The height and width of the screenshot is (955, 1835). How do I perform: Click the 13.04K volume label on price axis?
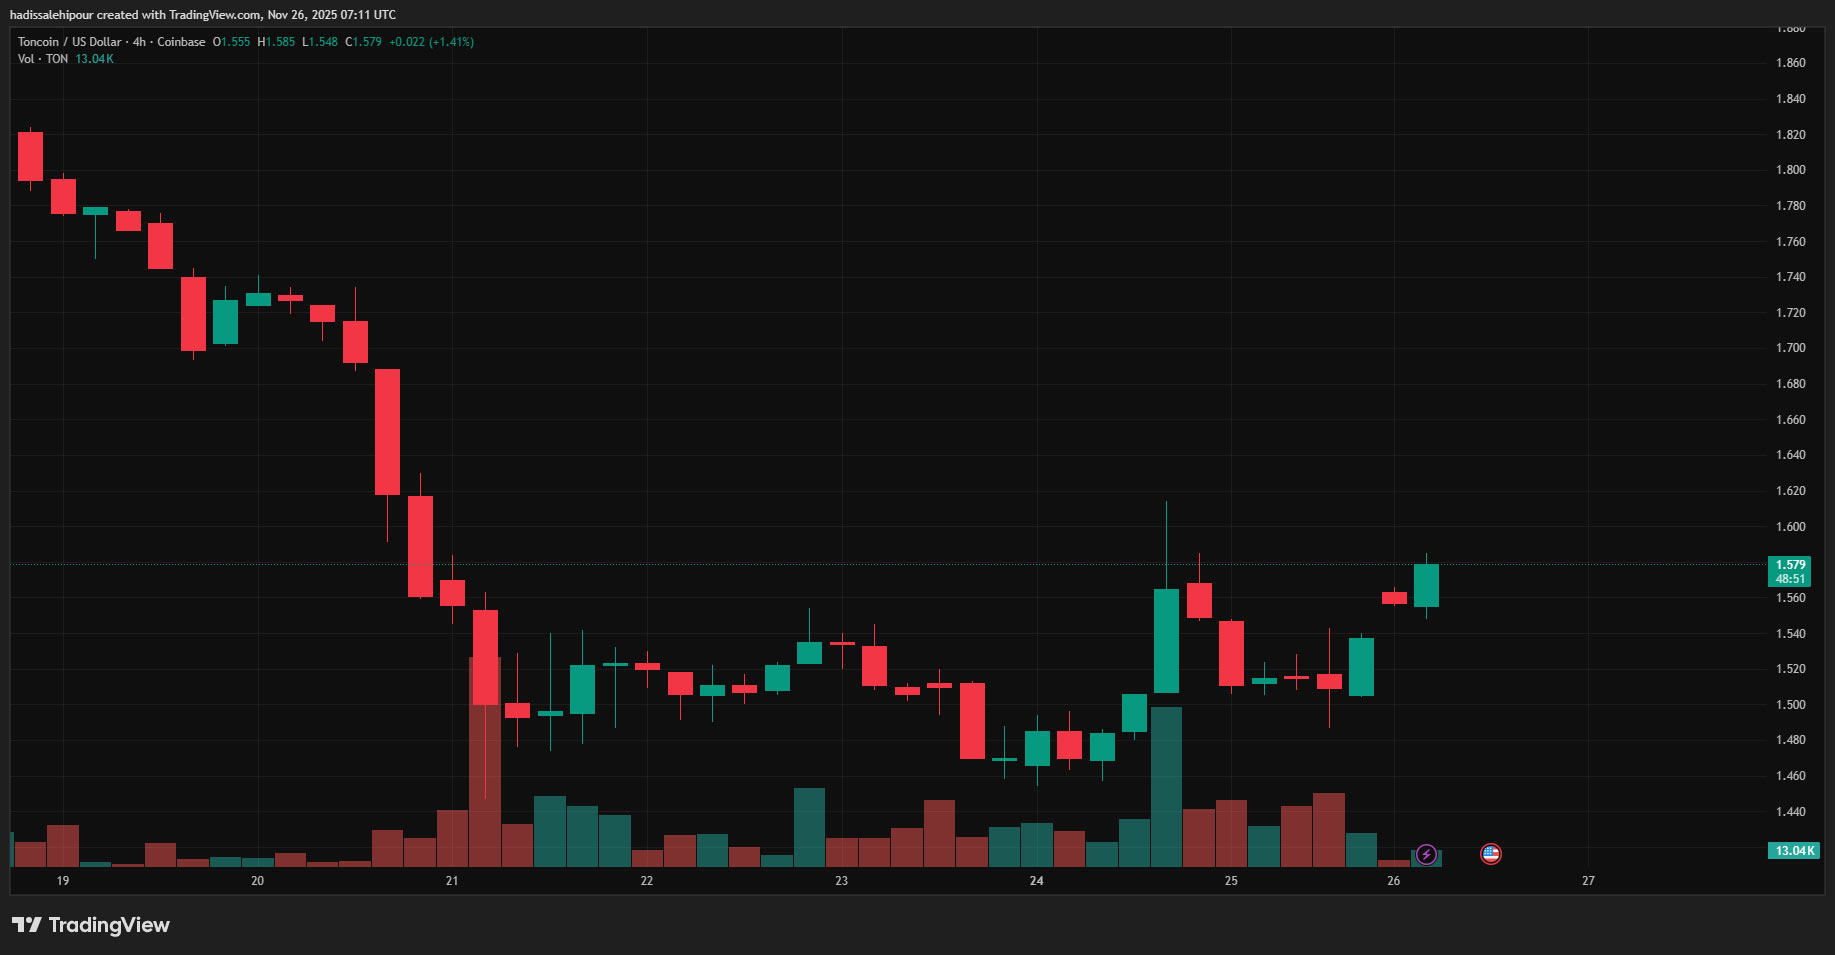(x=1794, y=851)
